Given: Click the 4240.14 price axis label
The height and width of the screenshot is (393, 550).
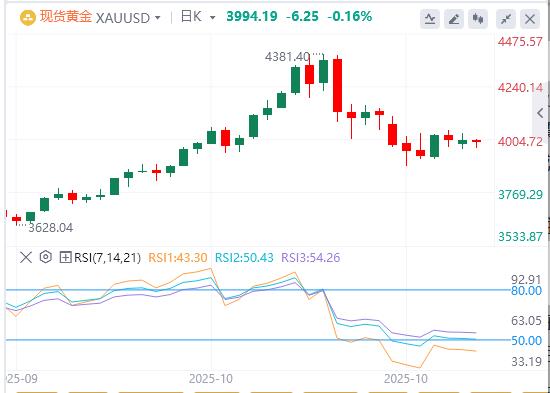Looking at the screenshot, I should tap(520, 88).
